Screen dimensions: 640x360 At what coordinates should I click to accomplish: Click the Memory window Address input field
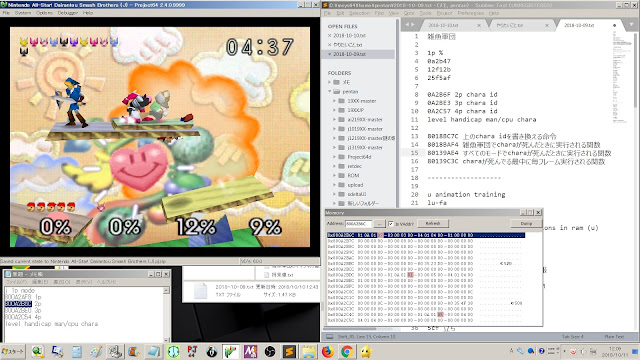tap(358, 224)
